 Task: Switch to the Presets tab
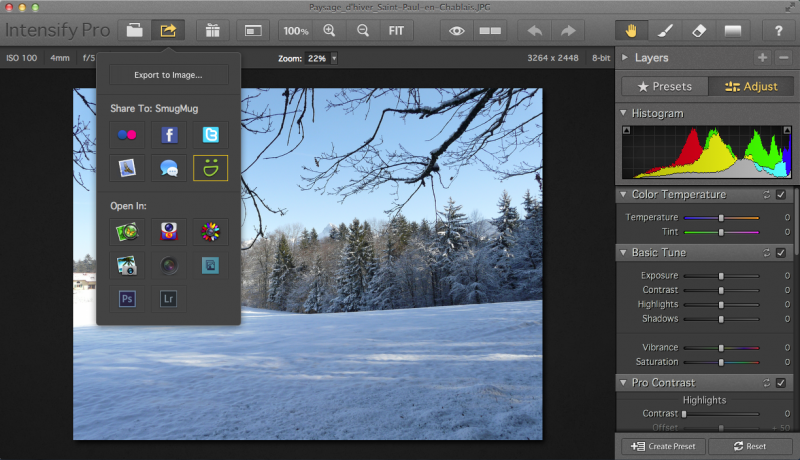(x=665, y=86)
